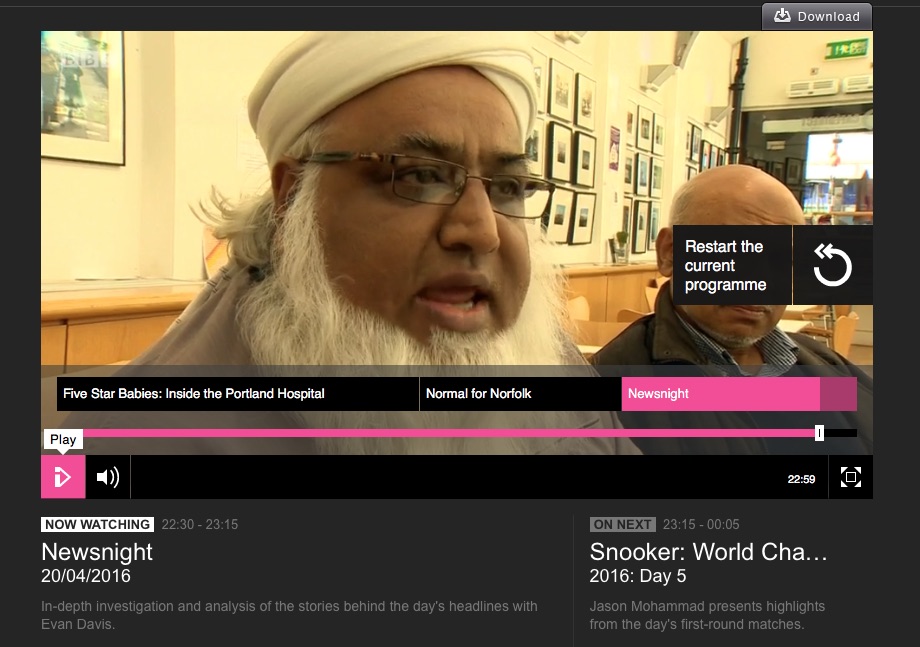Click the 'ON NEXT' label

click(x=622, y=524)
